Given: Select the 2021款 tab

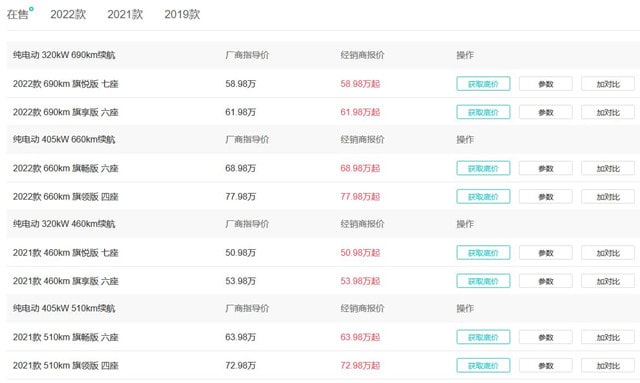Looking at the screenshot, I should click(125, 14).
